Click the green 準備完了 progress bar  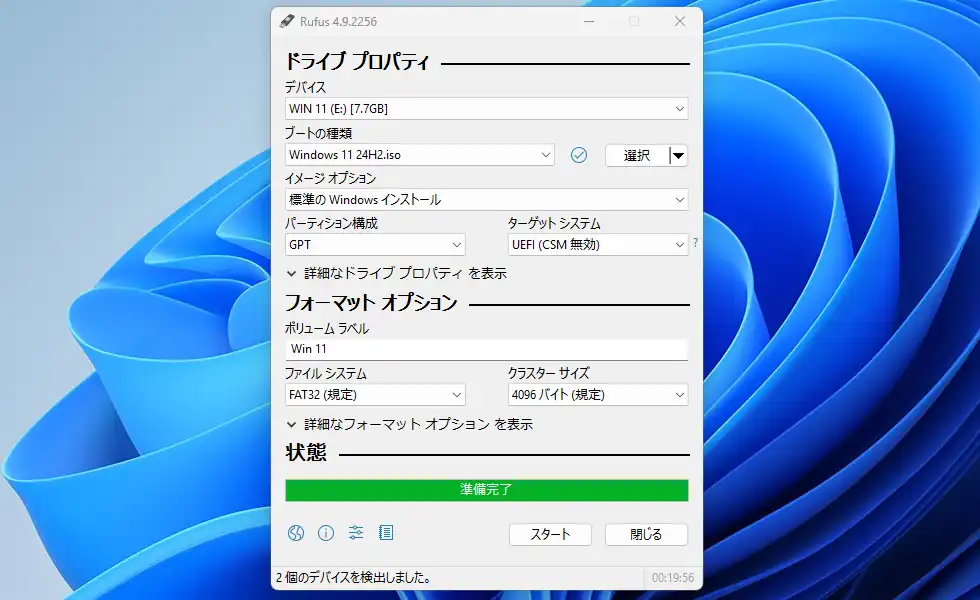point(487,490)
